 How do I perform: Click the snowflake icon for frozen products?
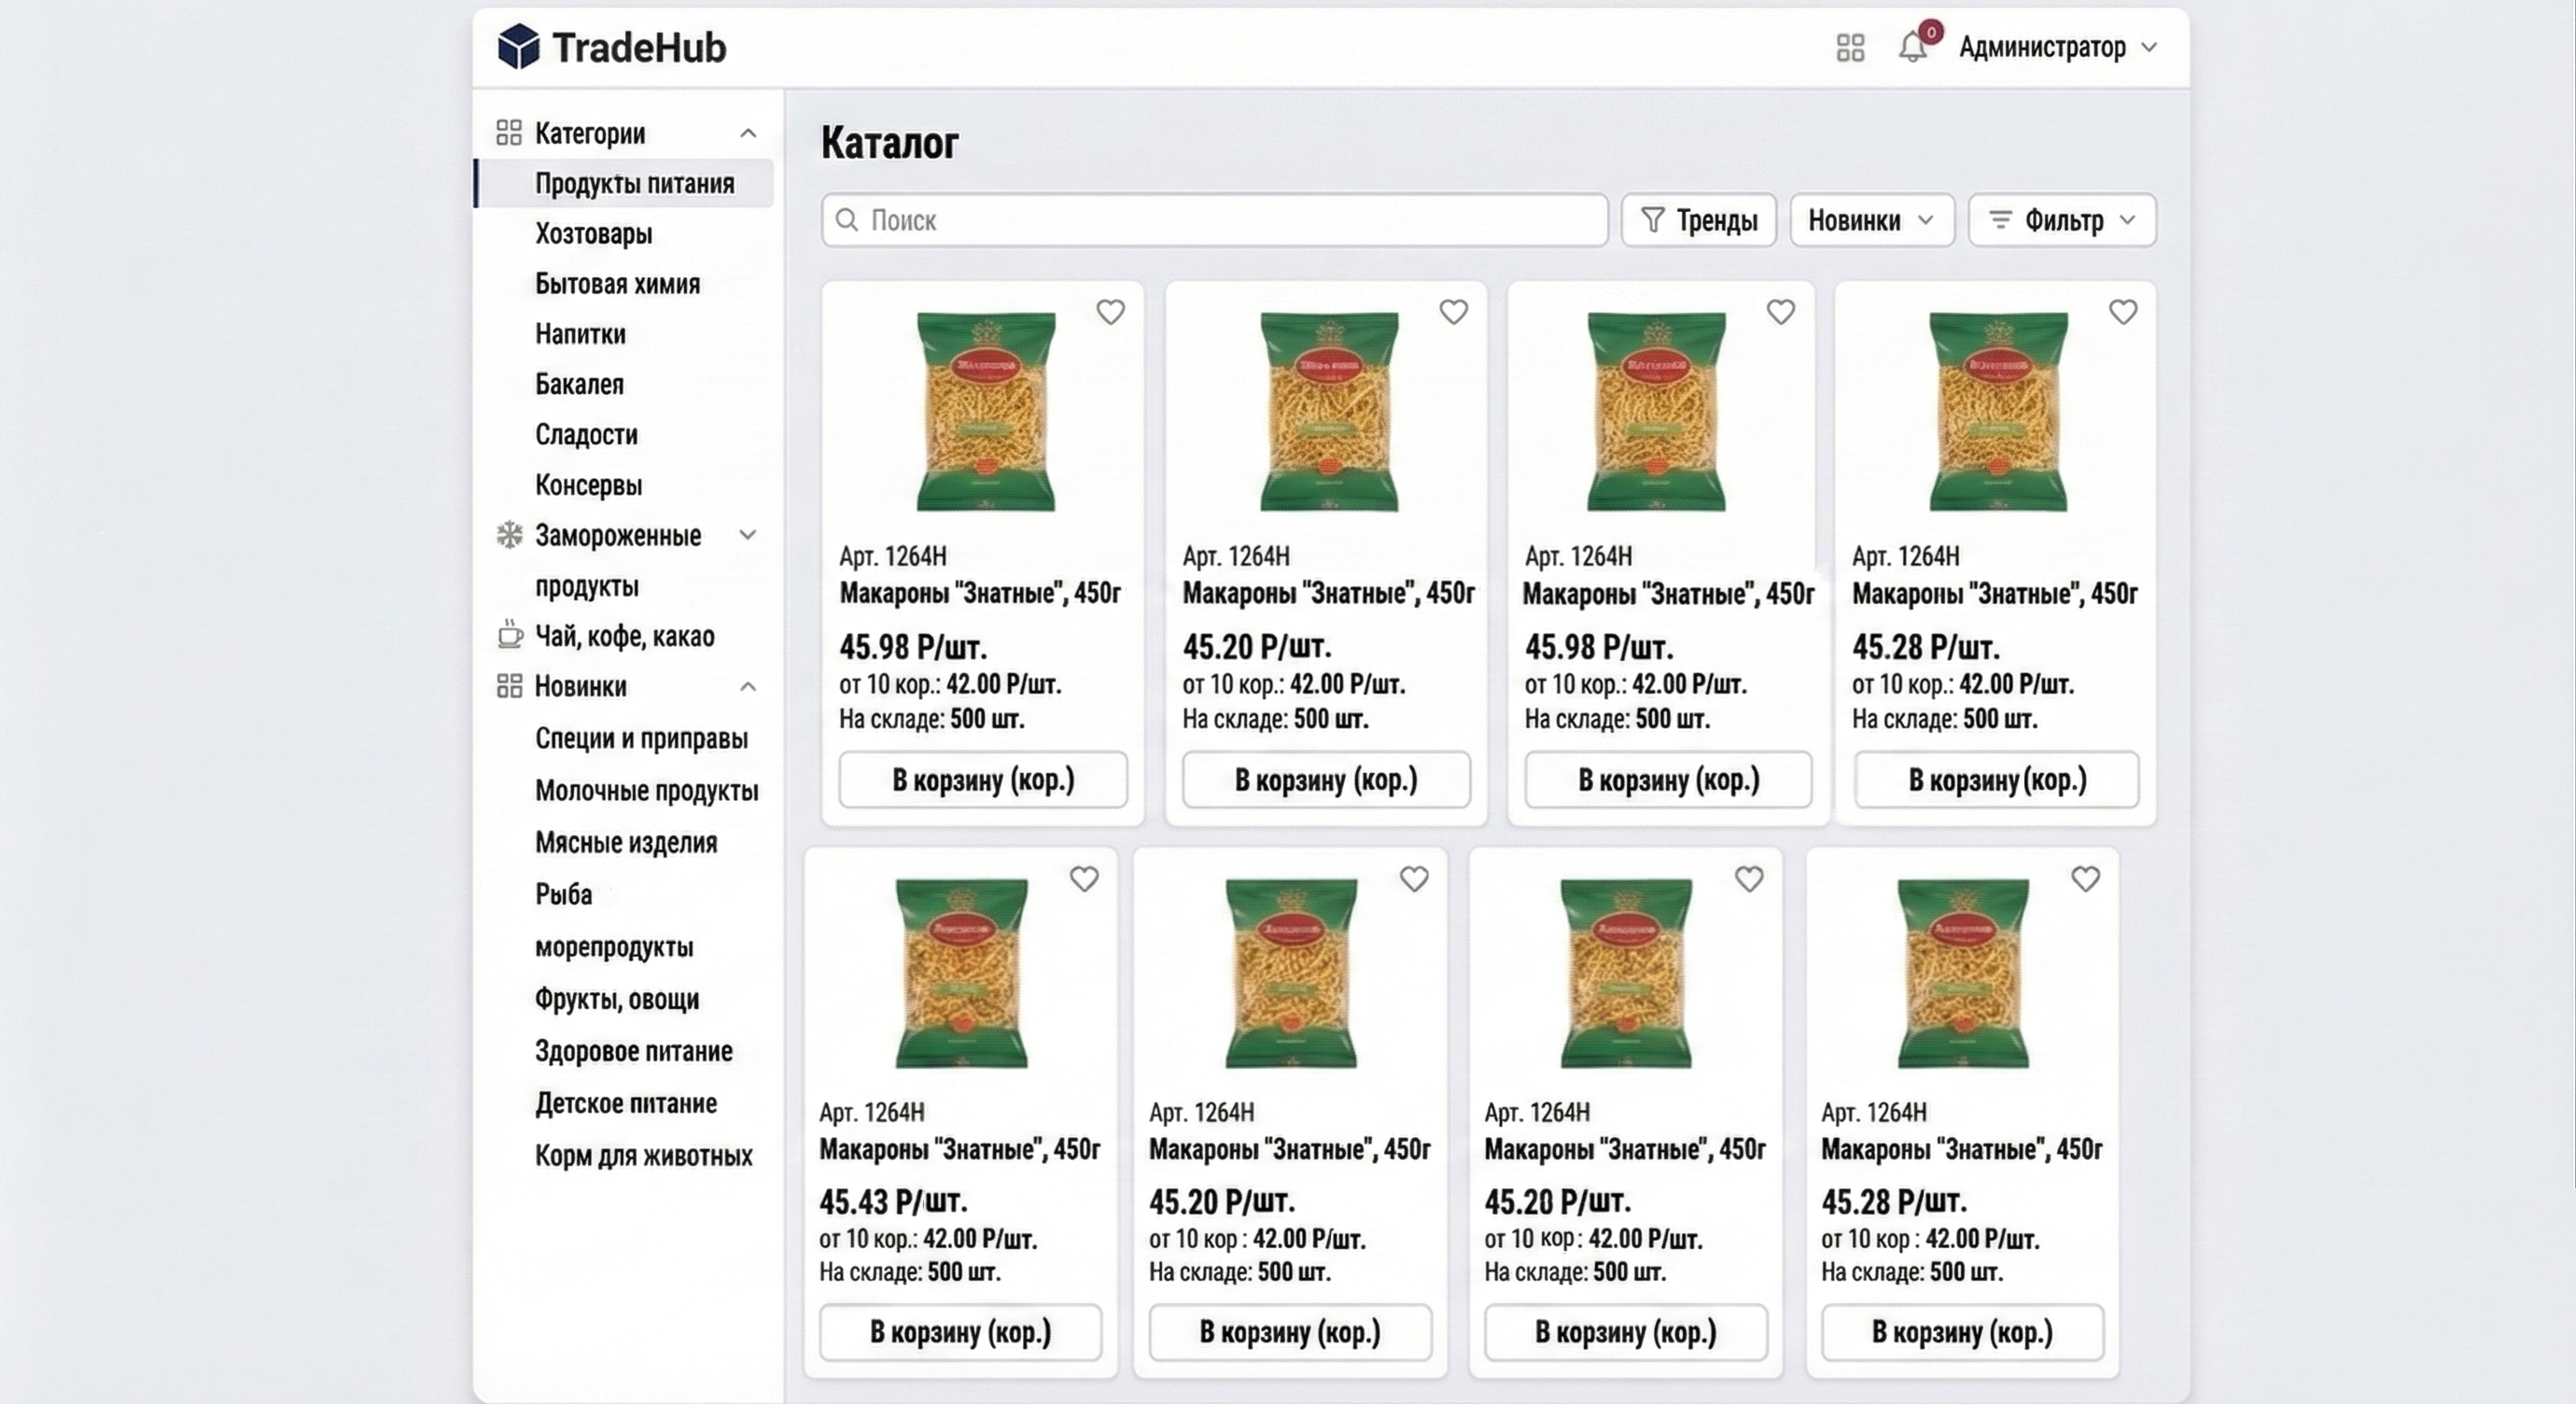[509, 535]
